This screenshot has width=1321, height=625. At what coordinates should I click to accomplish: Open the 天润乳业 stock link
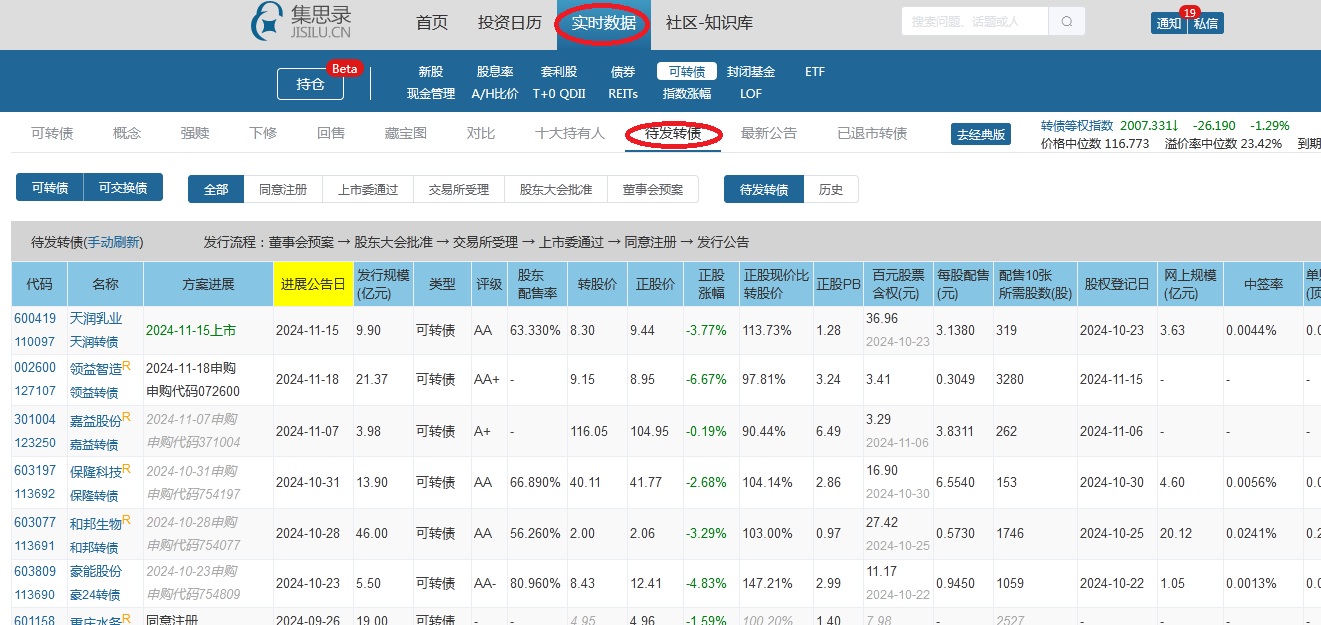click(x=96, y=318)
